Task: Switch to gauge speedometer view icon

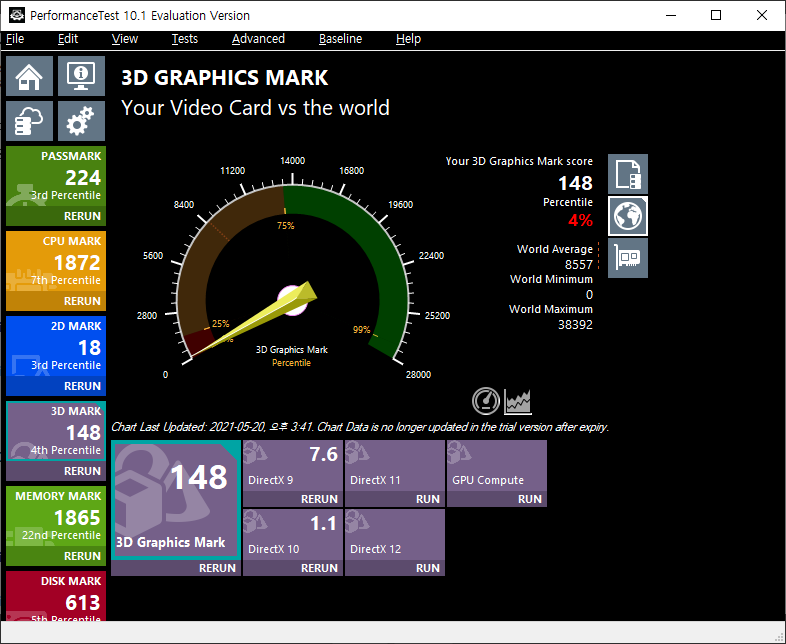Action: 486,401
